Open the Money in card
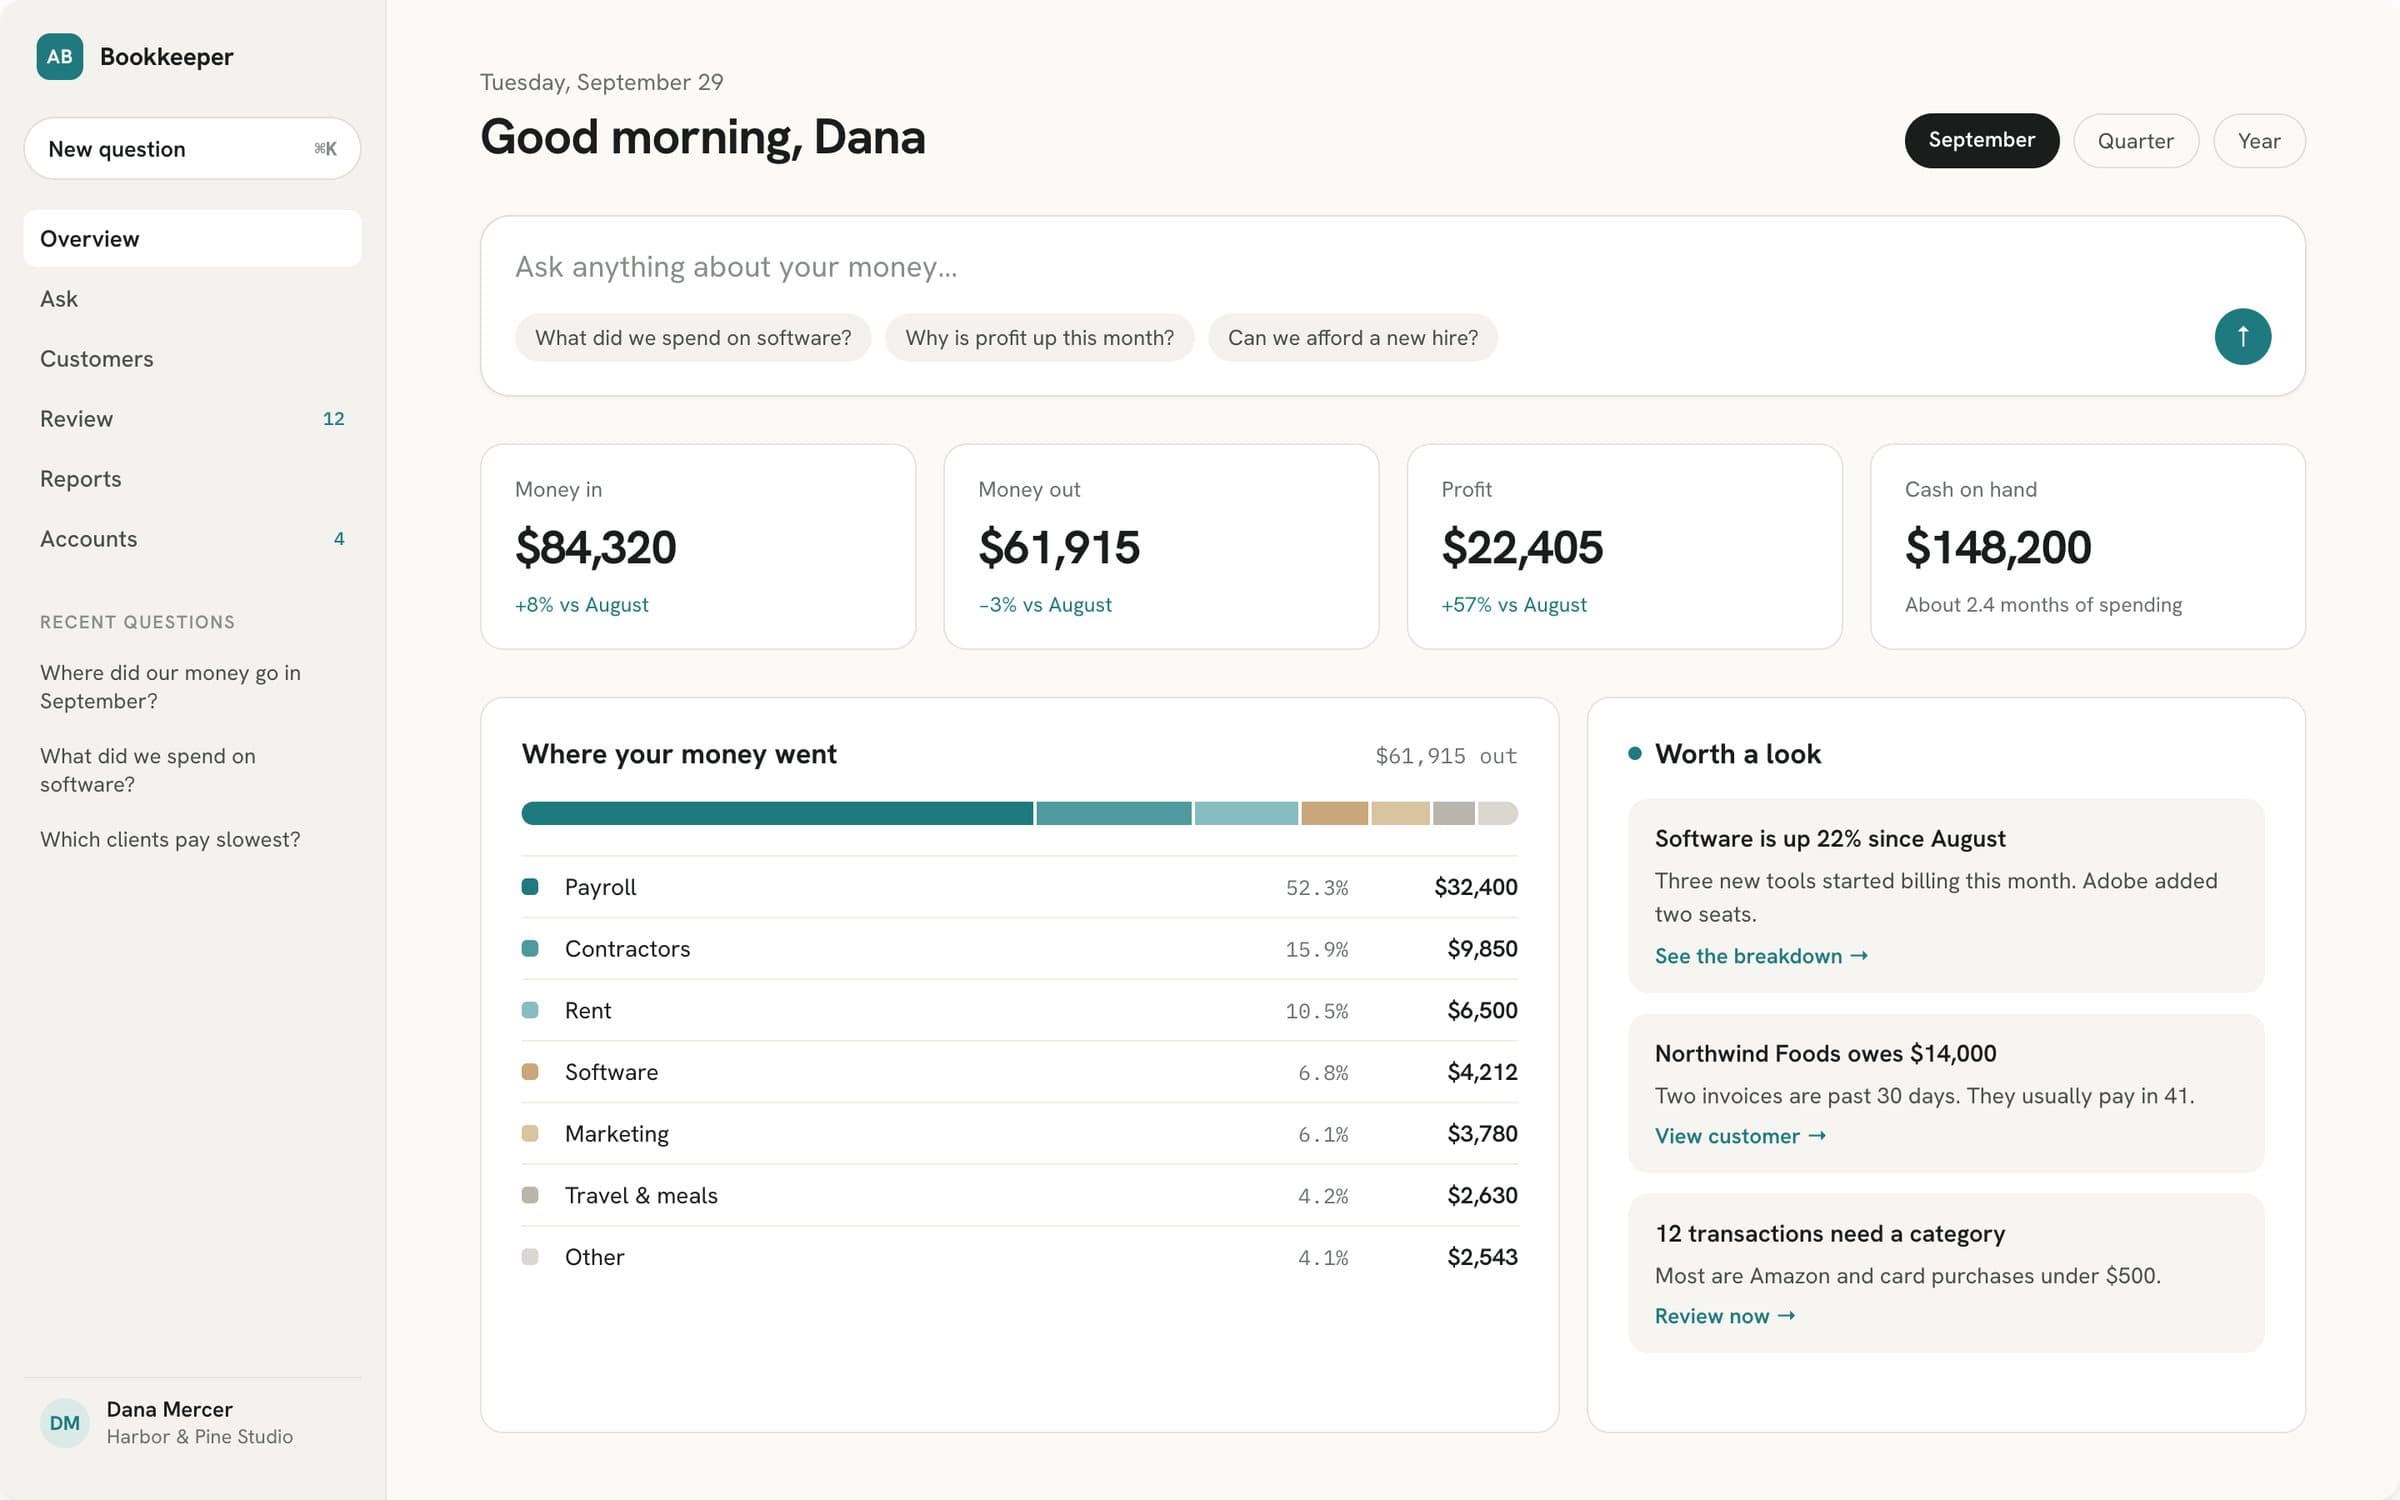This screenshot has width=2400, height=1500. (698, 546)
